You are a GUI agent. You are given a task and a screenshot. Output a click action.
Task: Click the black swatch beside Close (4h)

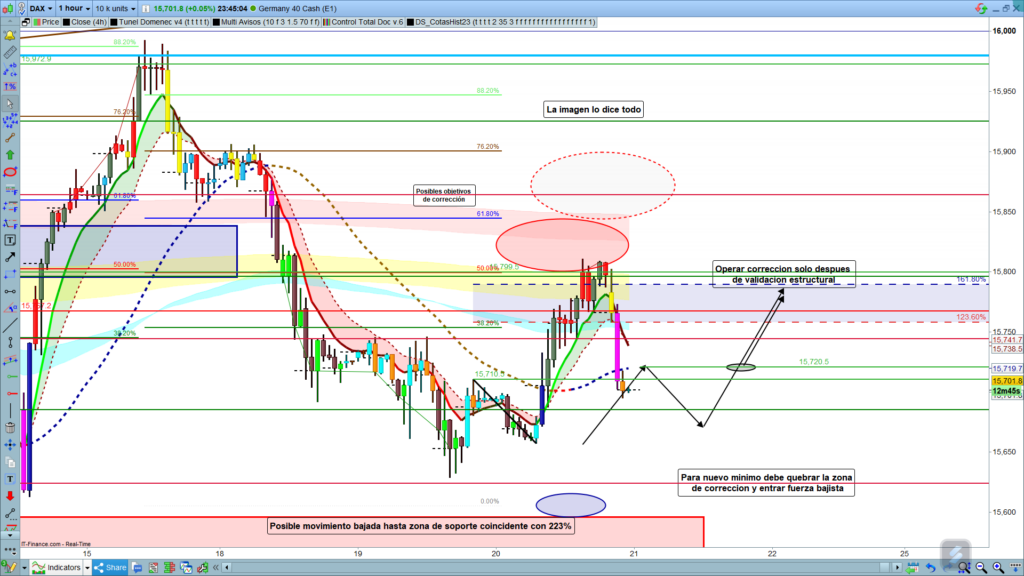66,21
